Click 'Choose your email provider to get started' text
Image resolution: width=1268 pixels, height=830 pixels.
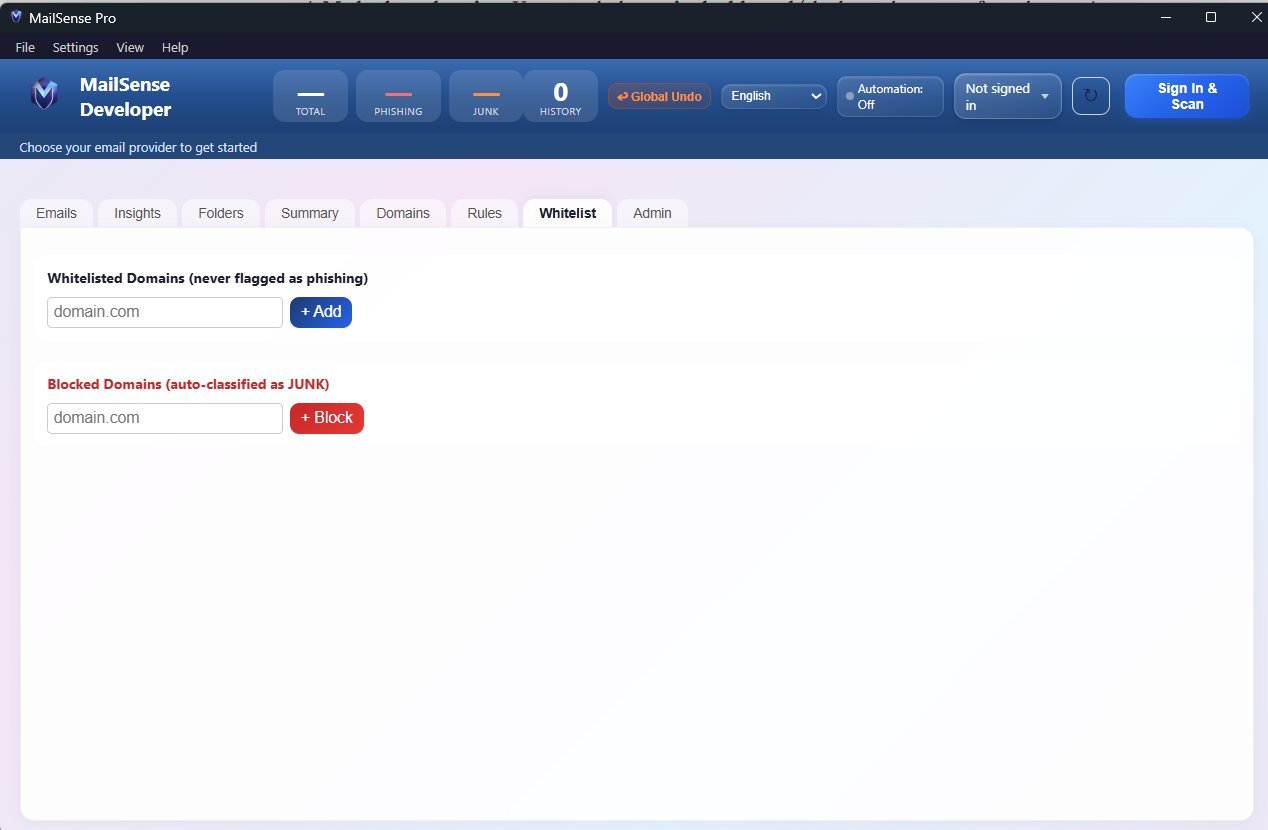pyautogui.click(x=138, y=147)
